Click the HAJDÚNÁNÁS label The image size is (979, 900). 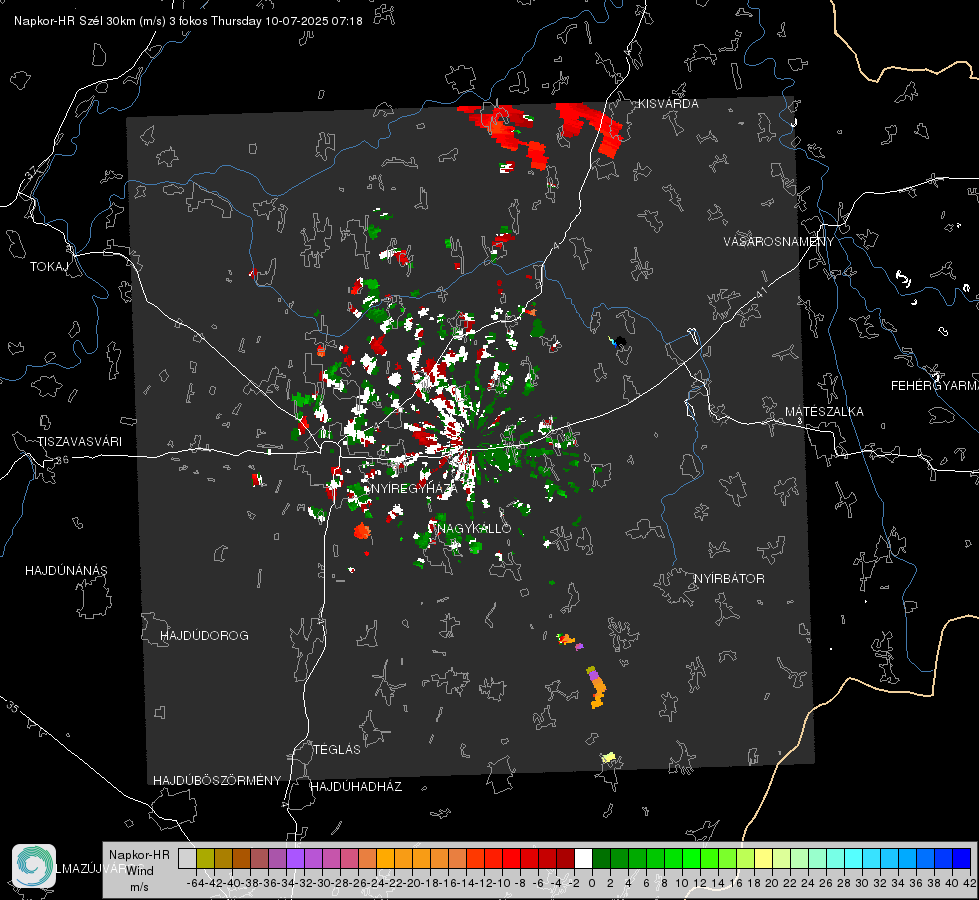point(66,570)
